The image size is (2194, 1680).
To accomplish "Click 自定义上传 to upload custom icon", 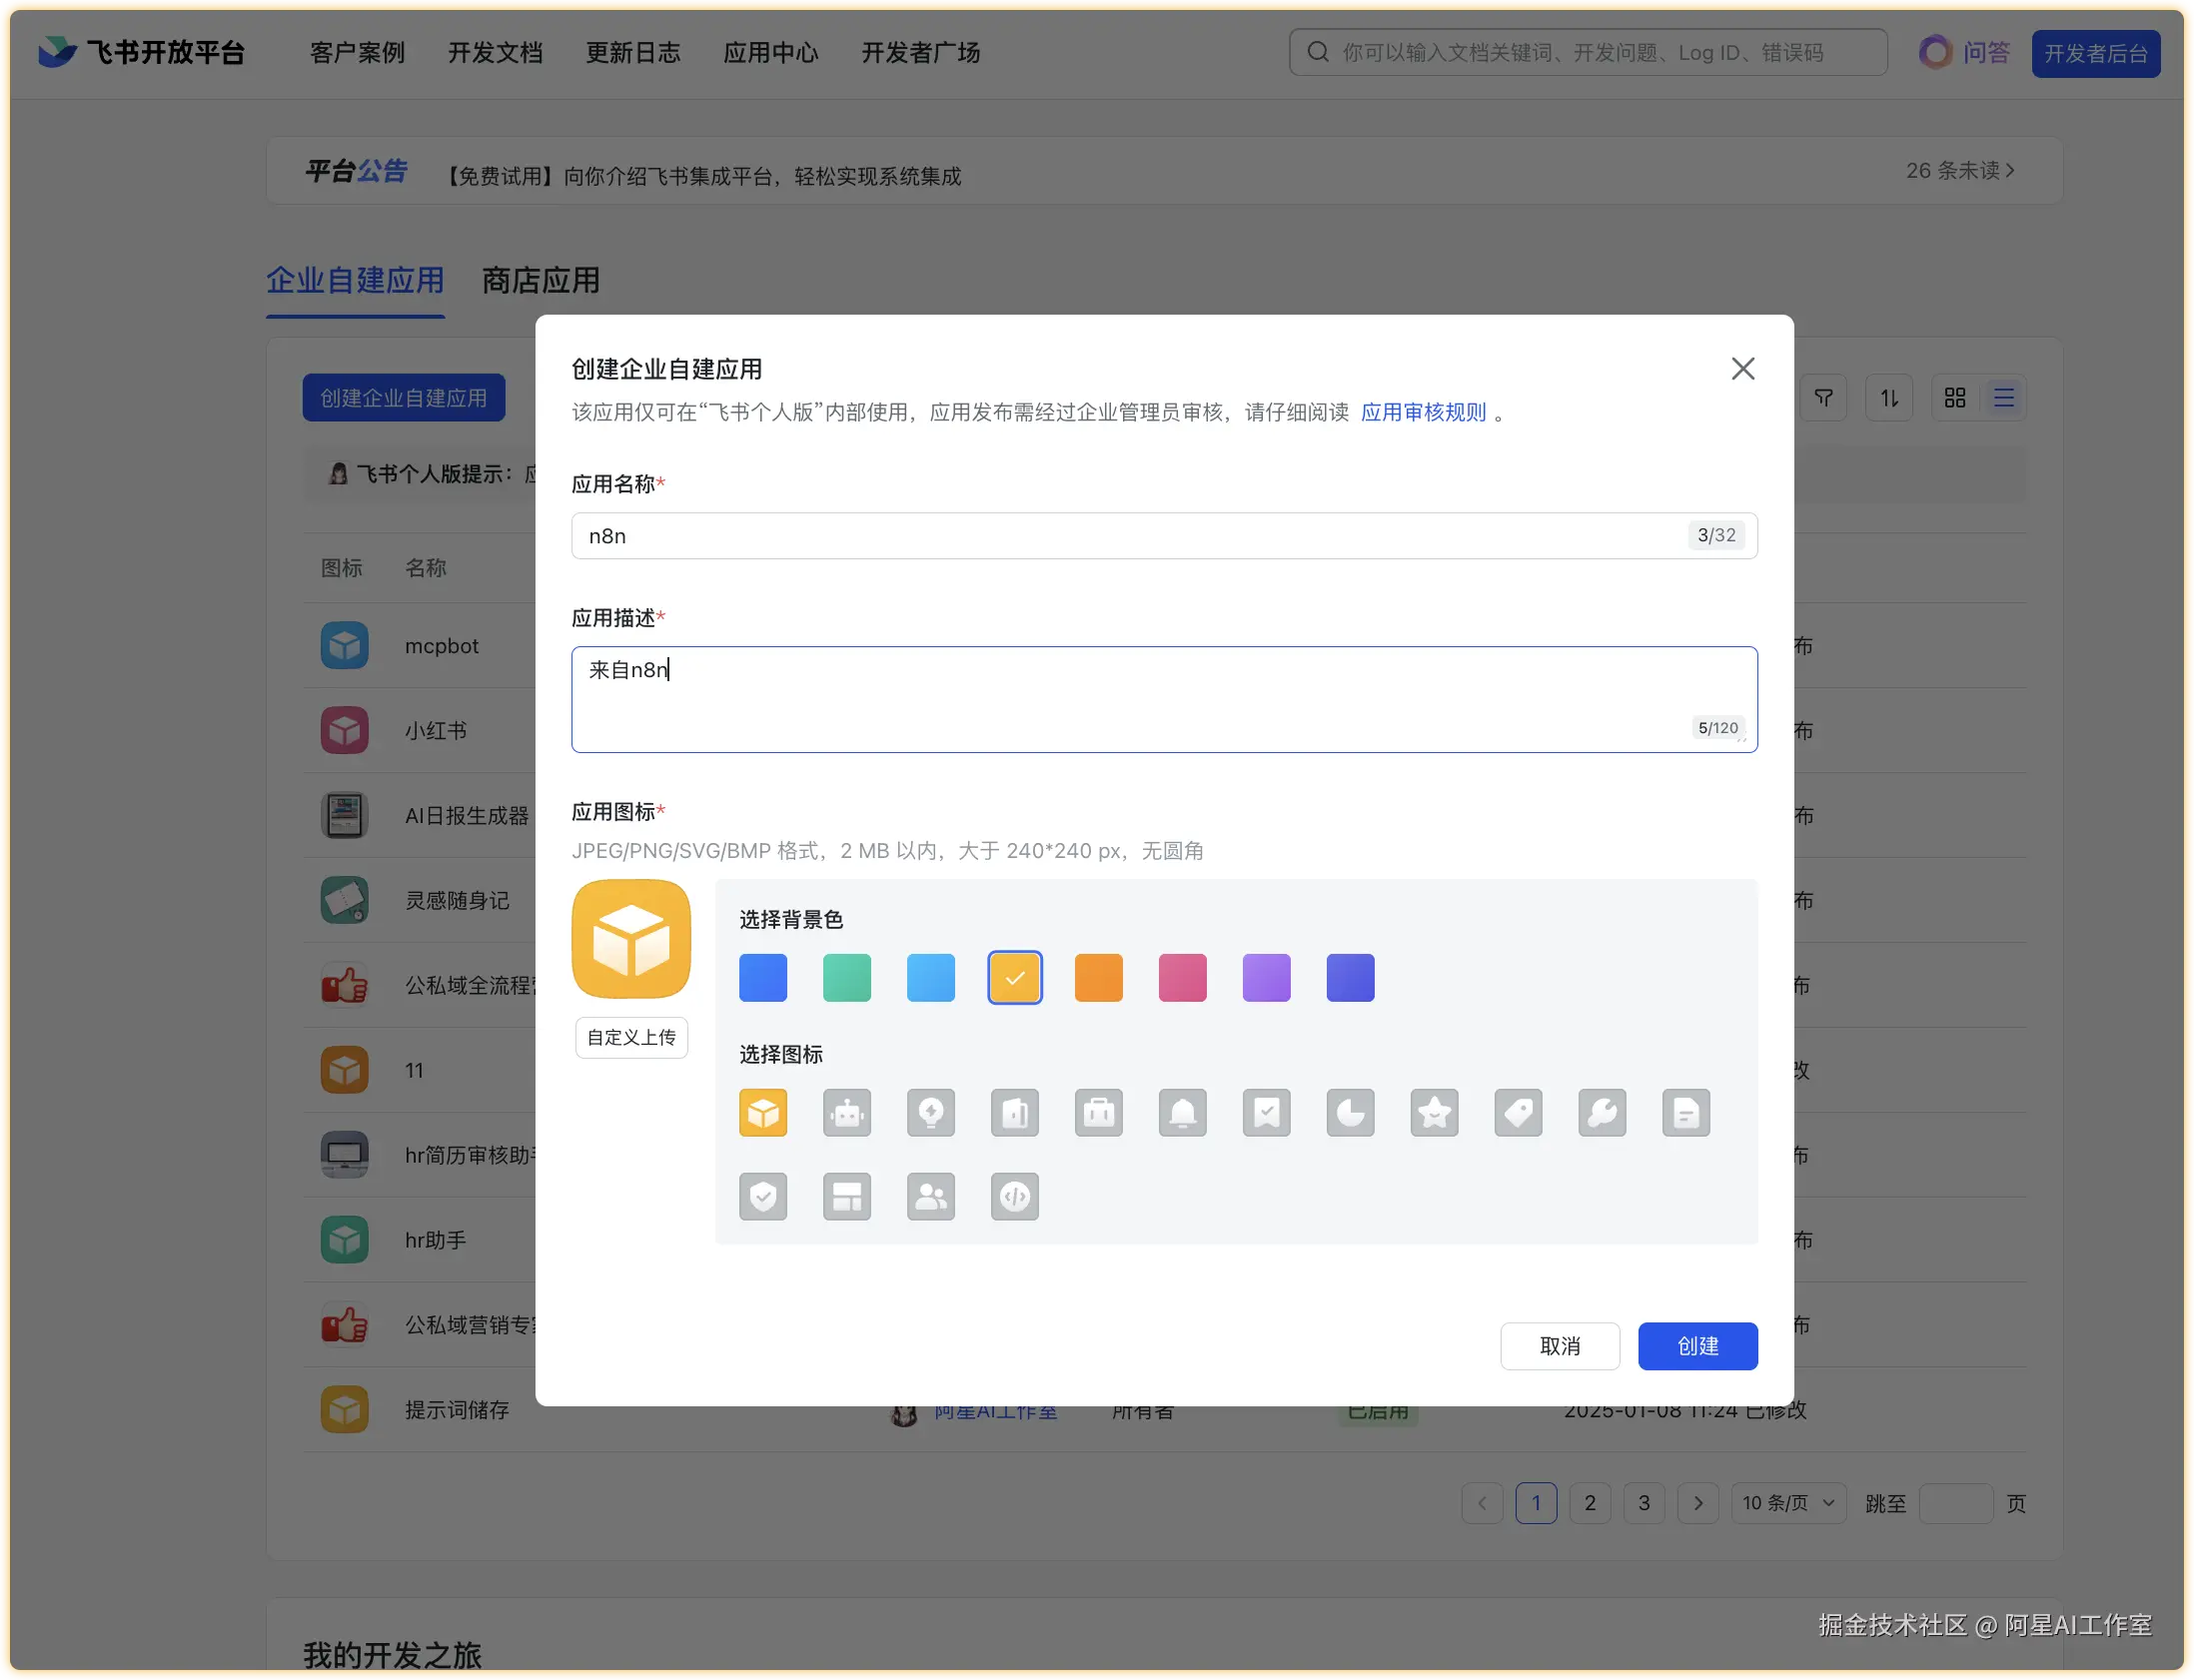I will 631,1037.
